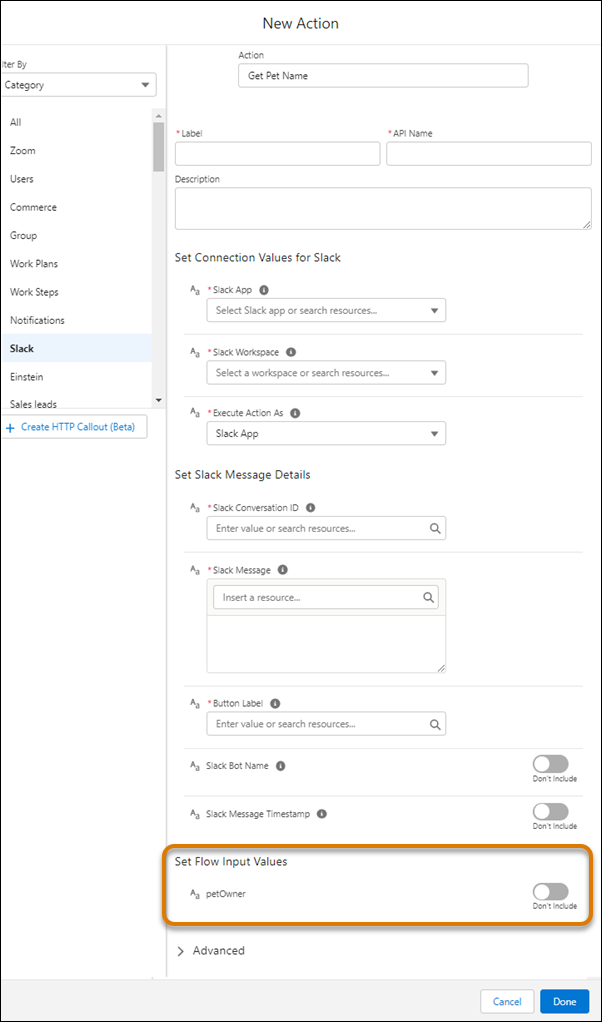Select the Slack category
602x1022 pixels.
point(76,349)
